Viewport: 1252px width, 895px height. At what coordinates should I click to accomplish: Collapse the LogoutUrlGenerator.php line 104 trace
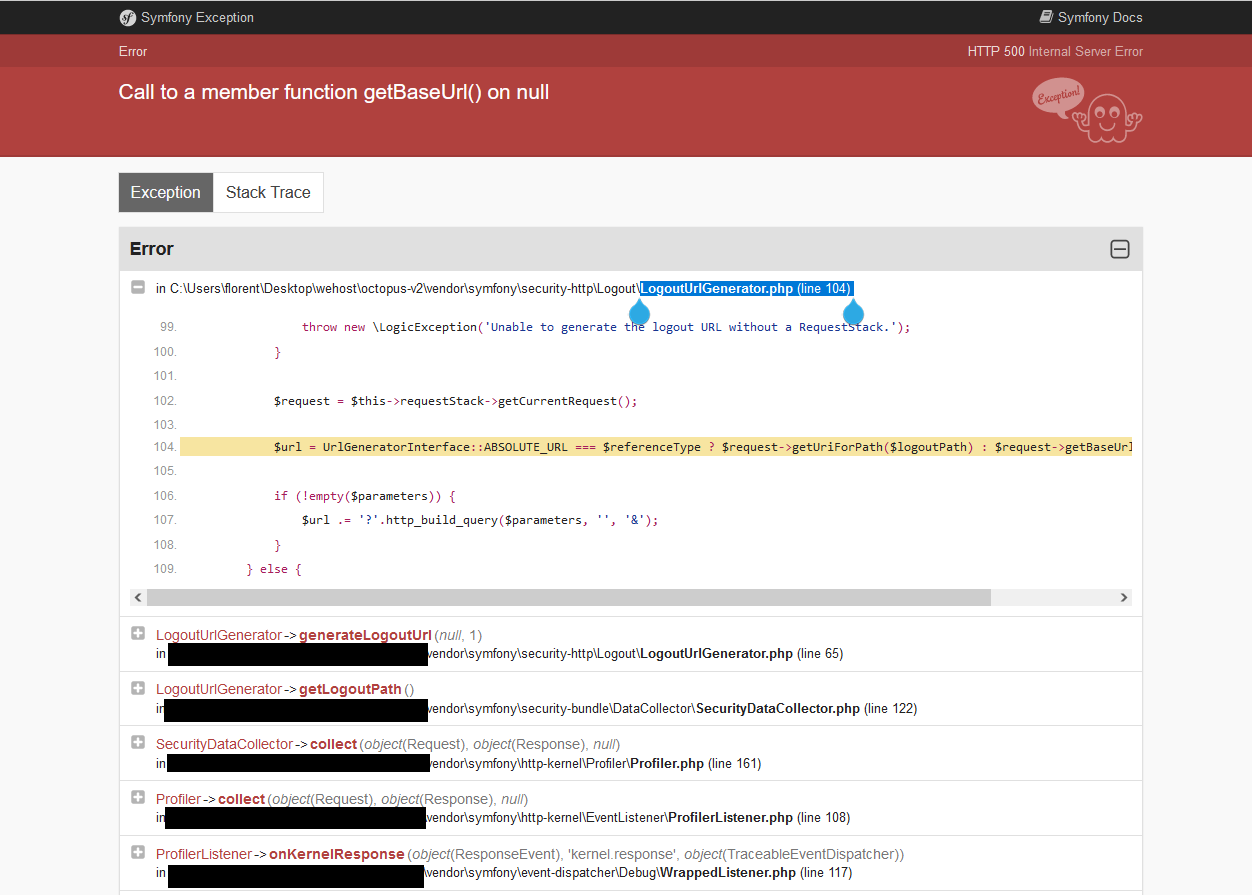[138, 288]
